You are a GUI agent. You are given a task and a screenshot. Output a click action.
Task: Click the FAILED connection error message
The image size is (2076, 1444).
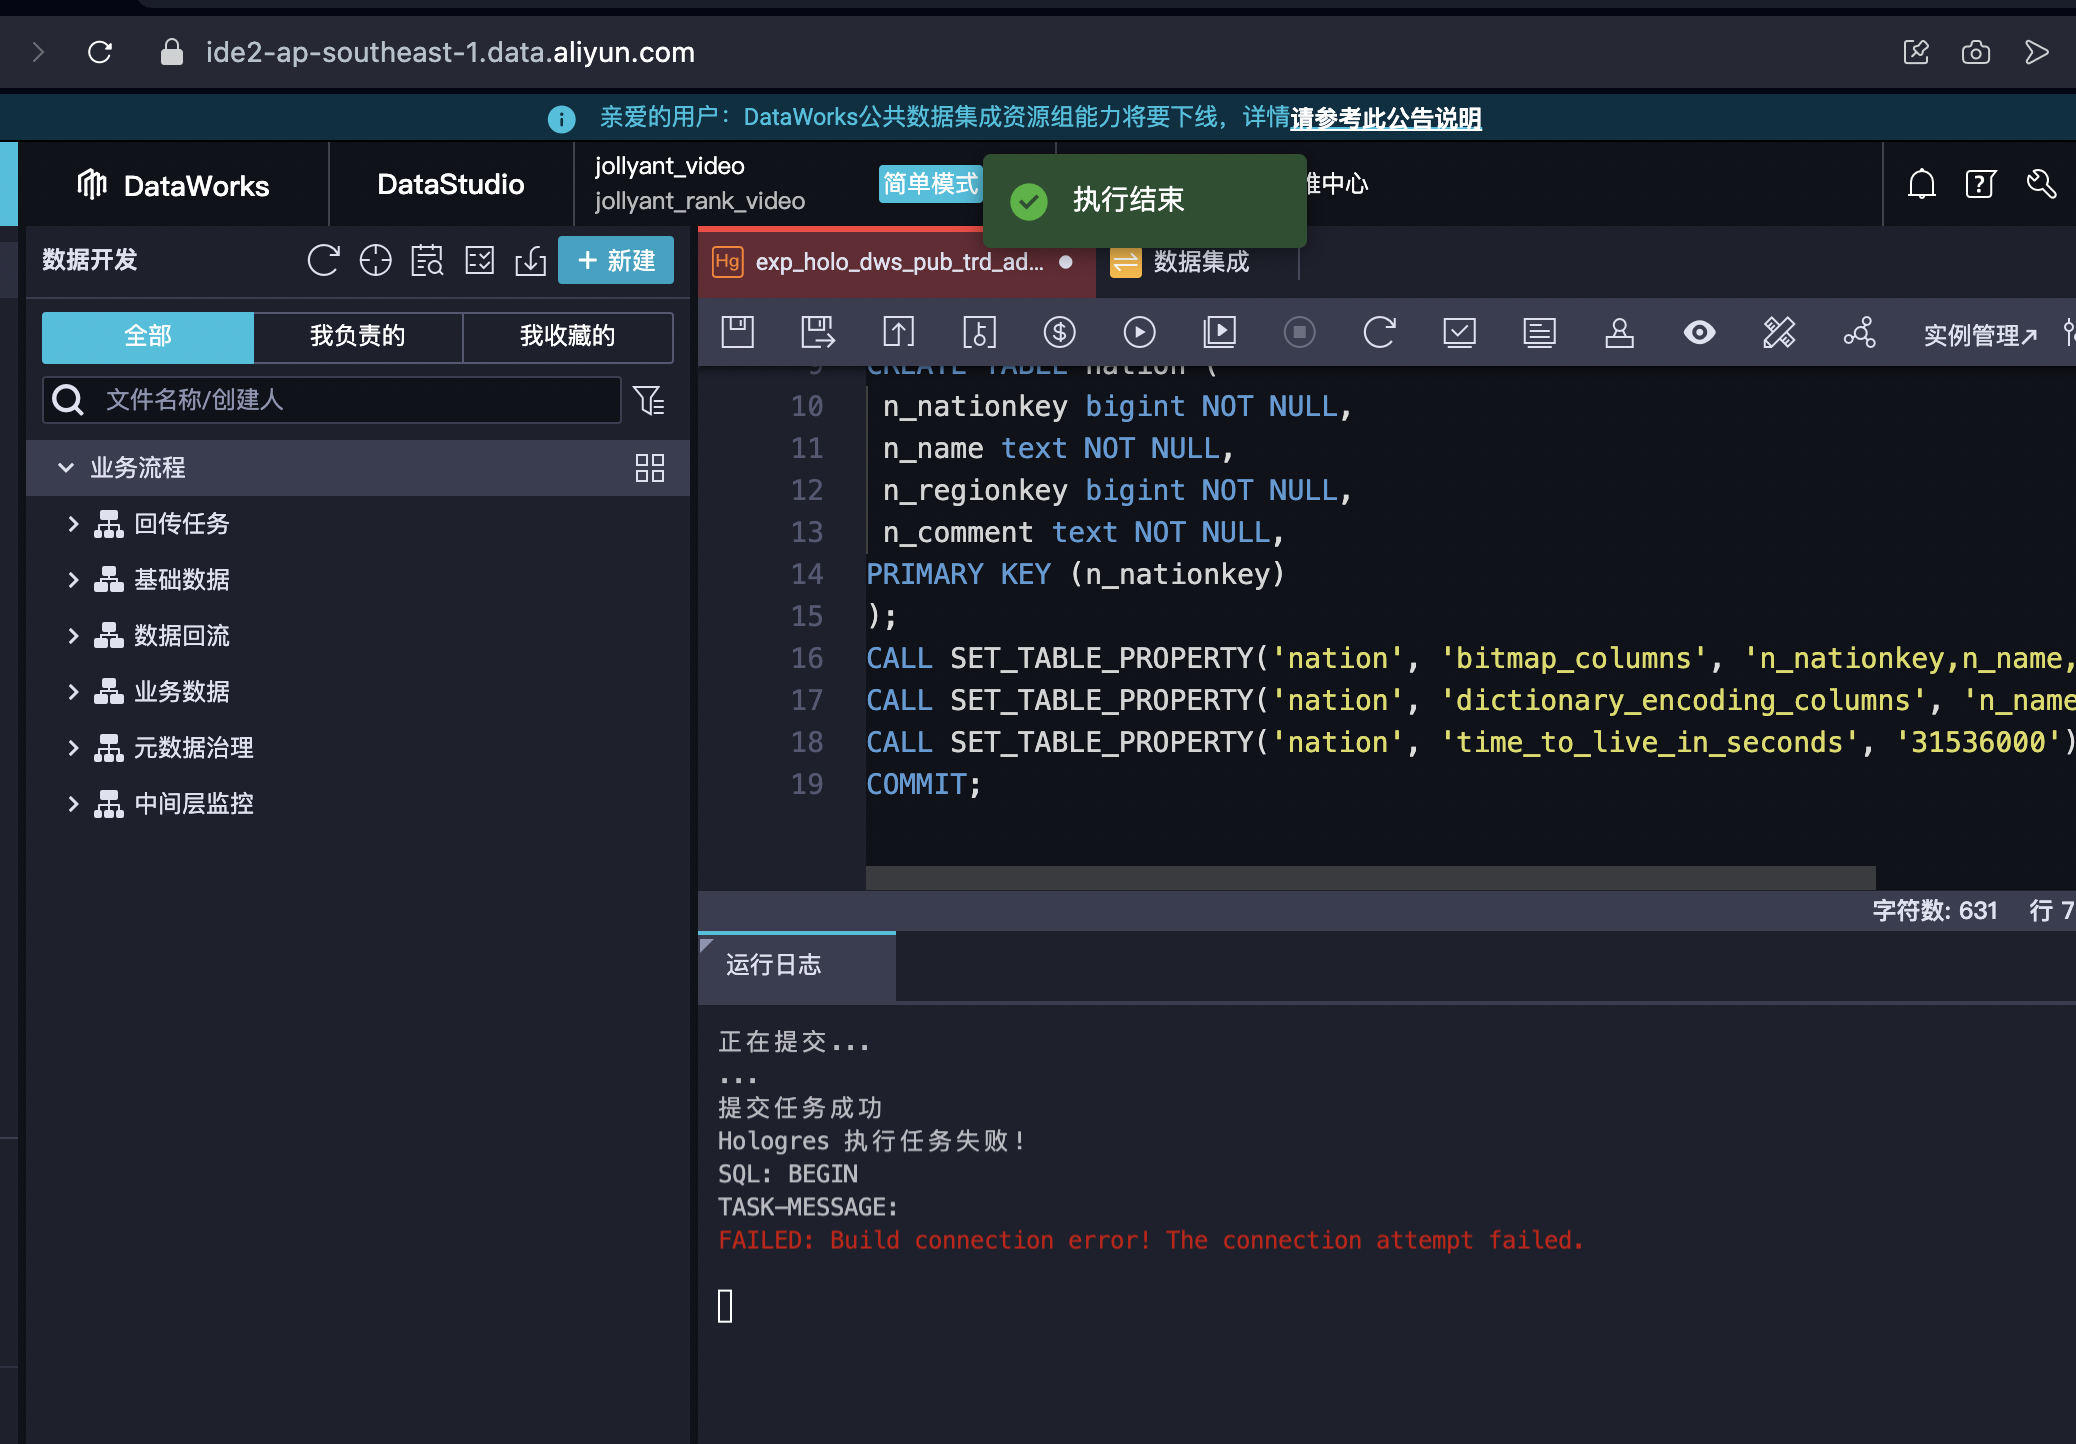1151,1241
